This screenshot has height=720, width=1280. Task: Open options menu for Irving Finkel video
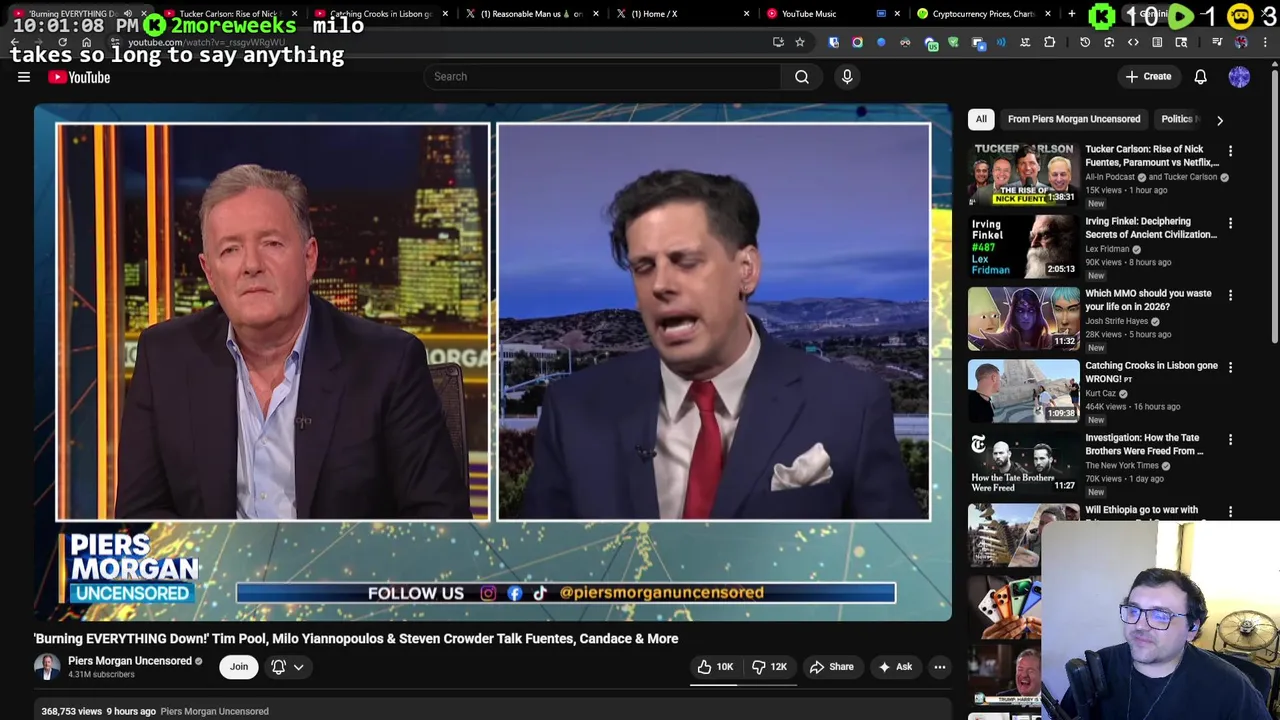coord(1230,223)
